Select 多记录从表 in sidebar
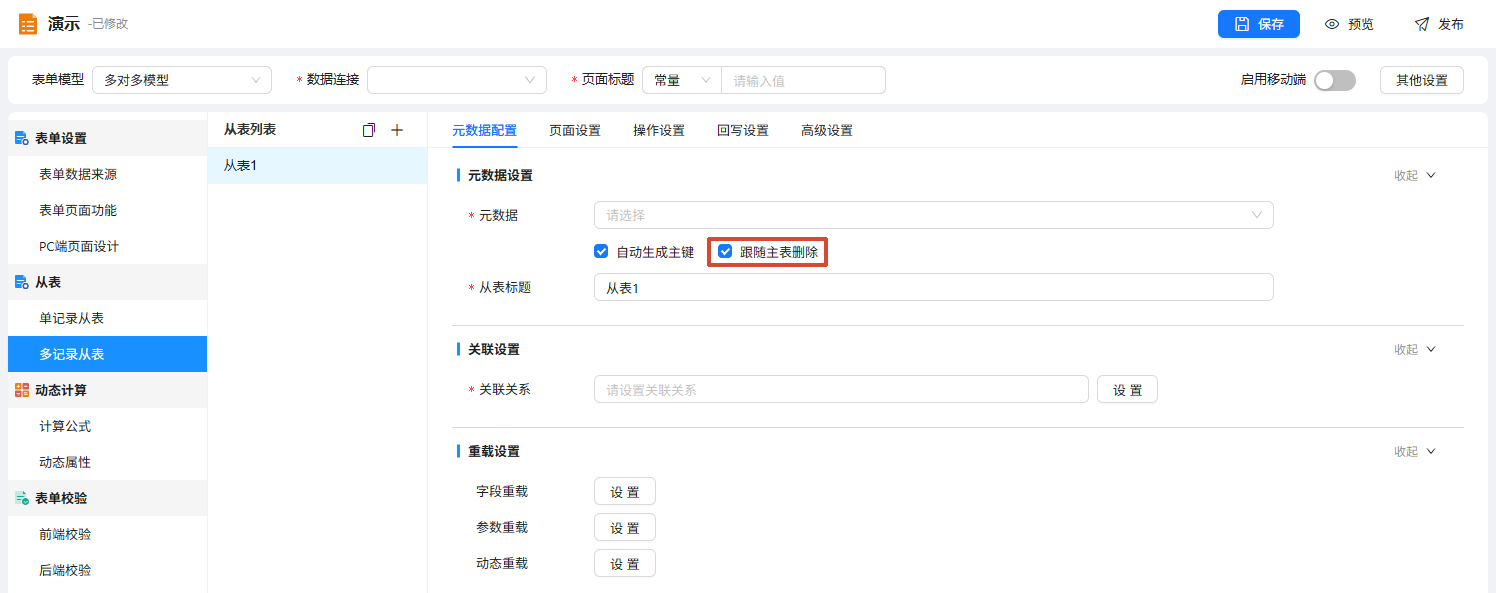Viewport: 1496px width, 593px height. [x=107, y=354]
